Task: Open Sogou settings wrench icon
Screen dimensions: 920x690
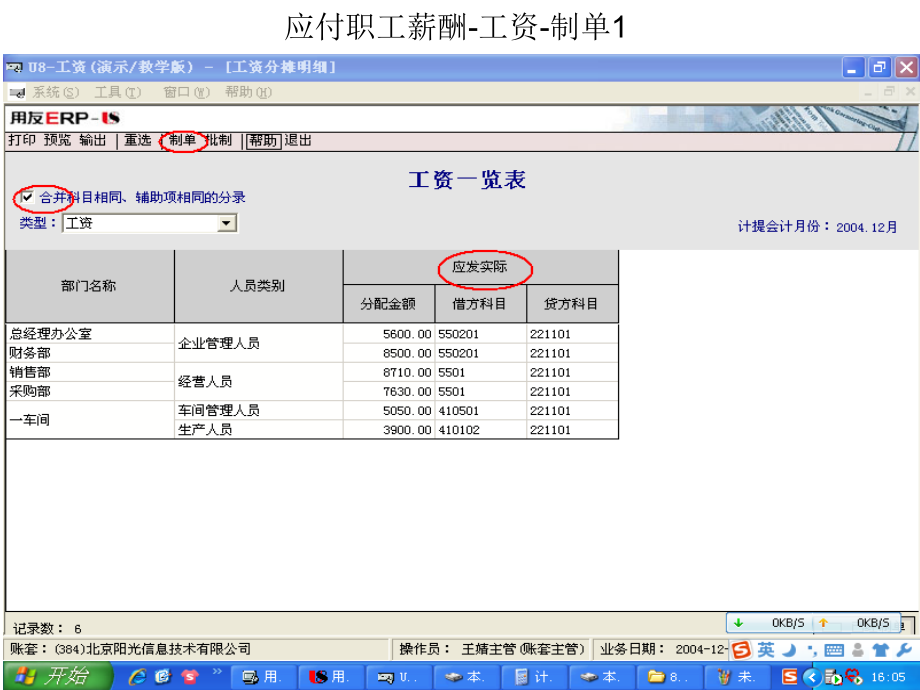Action: pos(904,650)
